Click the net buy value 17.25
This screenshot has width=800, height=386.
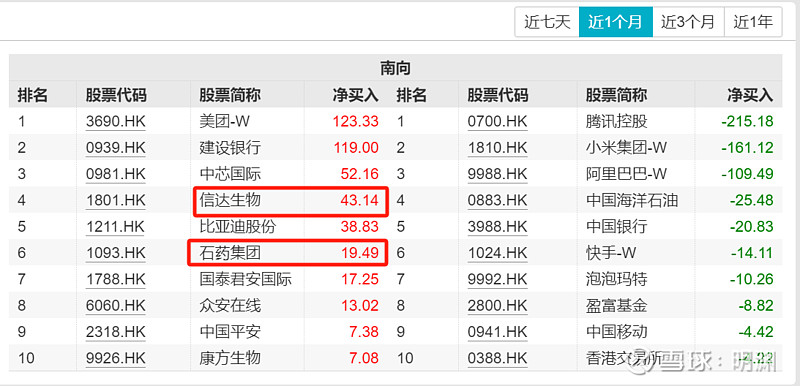click(360, 279)
